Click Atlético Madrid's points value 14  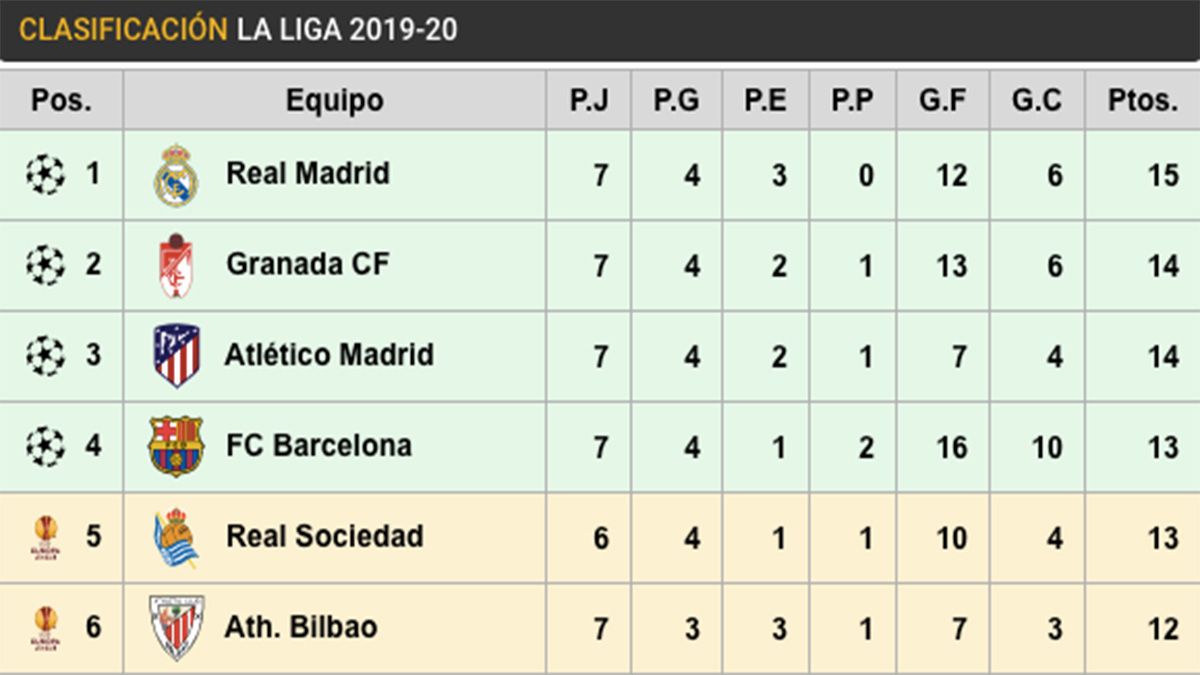click(1163, 356)
